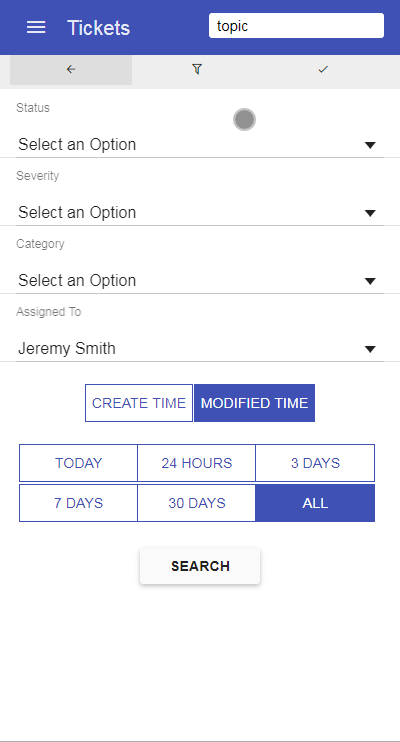Focus the topic search input field

(x=296, y=26)
